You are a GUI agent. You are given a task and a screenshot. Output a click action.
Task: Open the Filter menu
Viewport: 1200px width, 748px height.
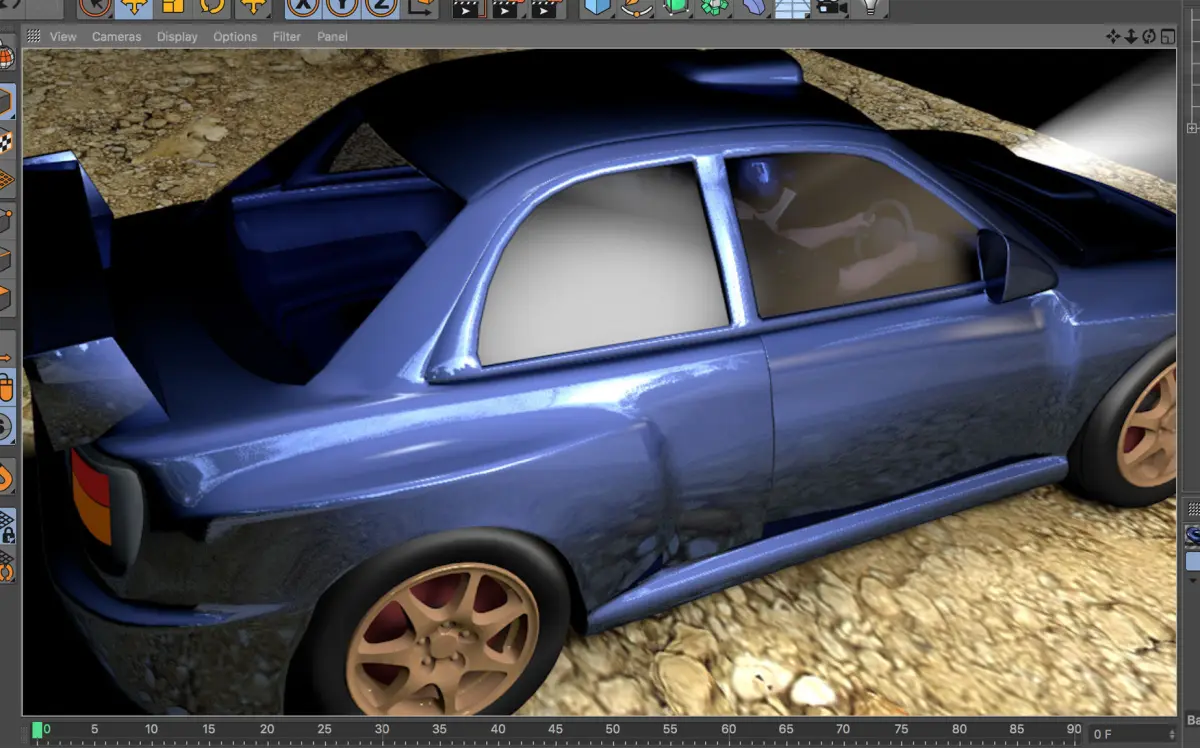click(287, 36)
